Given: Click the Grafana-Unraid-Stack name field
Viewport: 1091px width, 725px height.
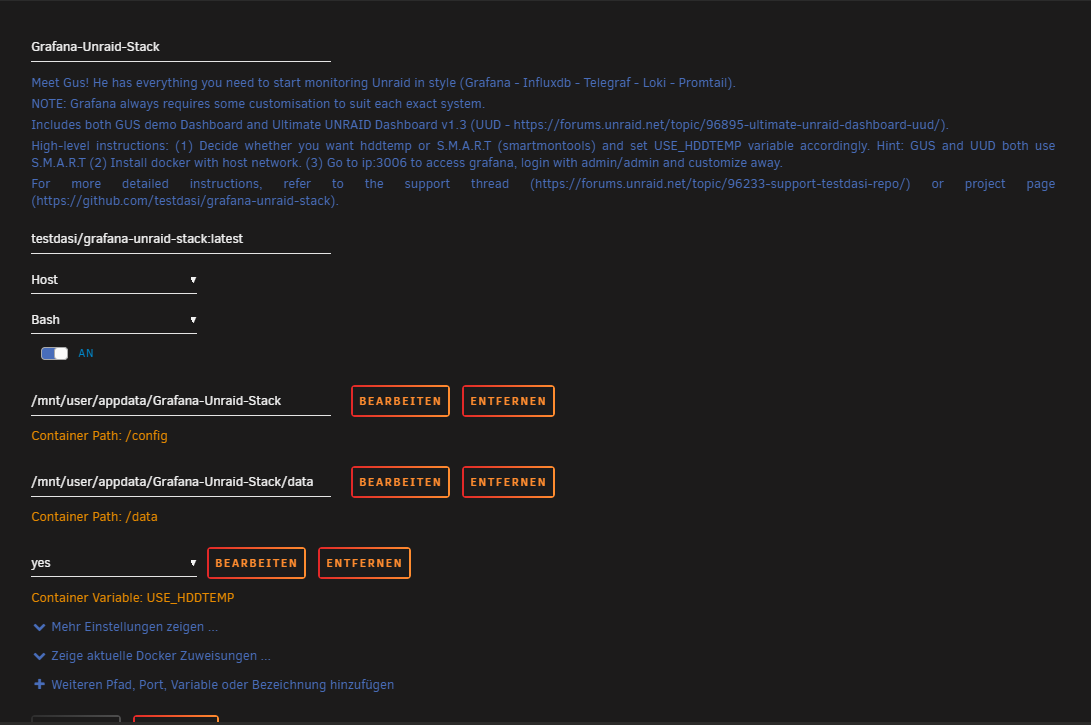Looking at the screenshot, I should coord(181,47).
